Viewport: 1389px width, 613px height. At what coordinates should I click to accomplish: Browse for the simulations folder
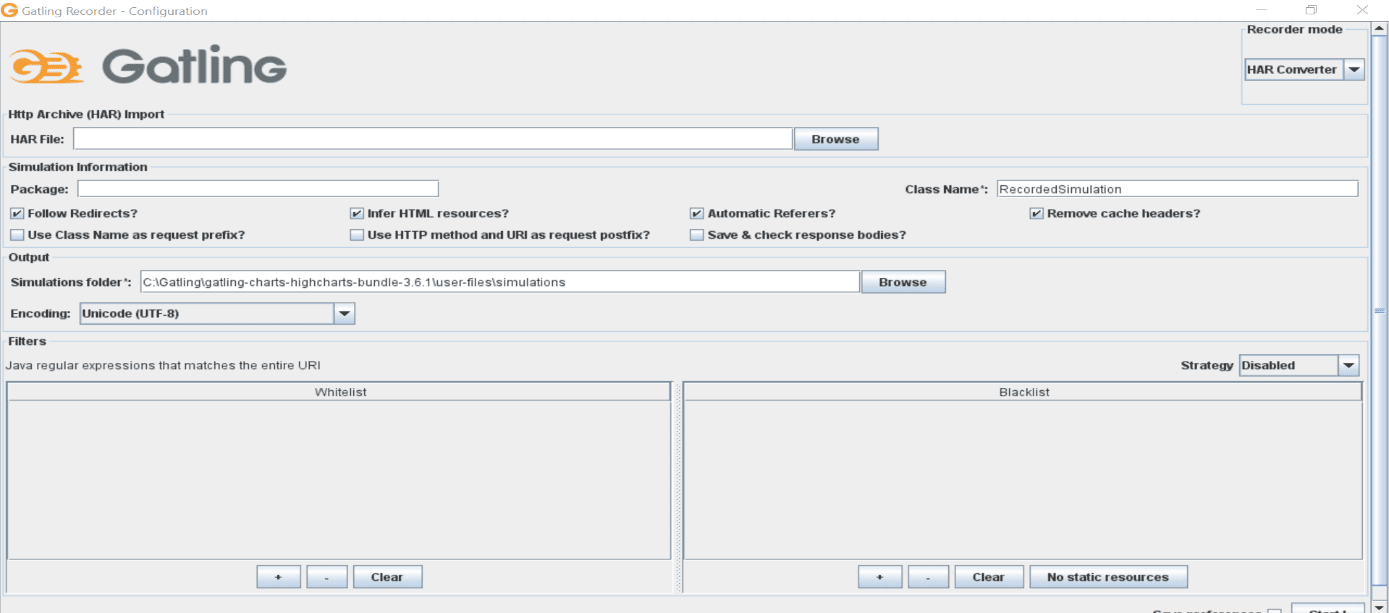[x=902, y=282]
